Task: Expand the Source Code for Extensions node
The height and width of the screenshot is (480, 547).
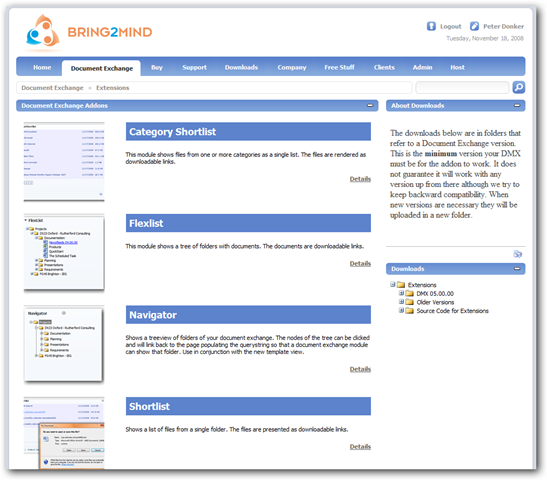Action: [401, 310]
